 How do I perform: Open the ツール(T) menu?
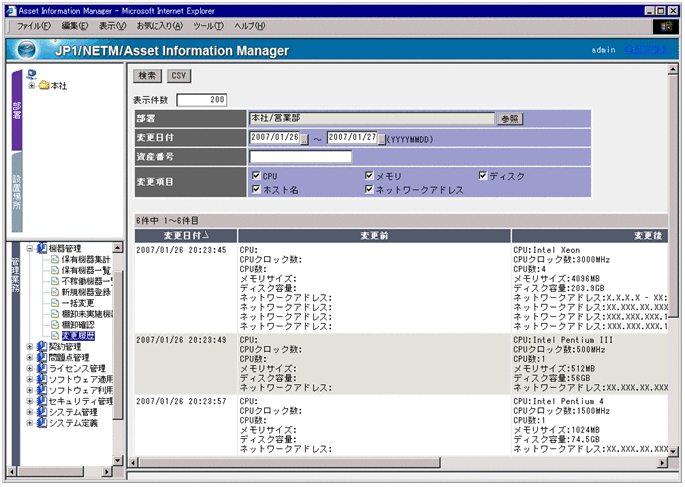tap(208, 24)
